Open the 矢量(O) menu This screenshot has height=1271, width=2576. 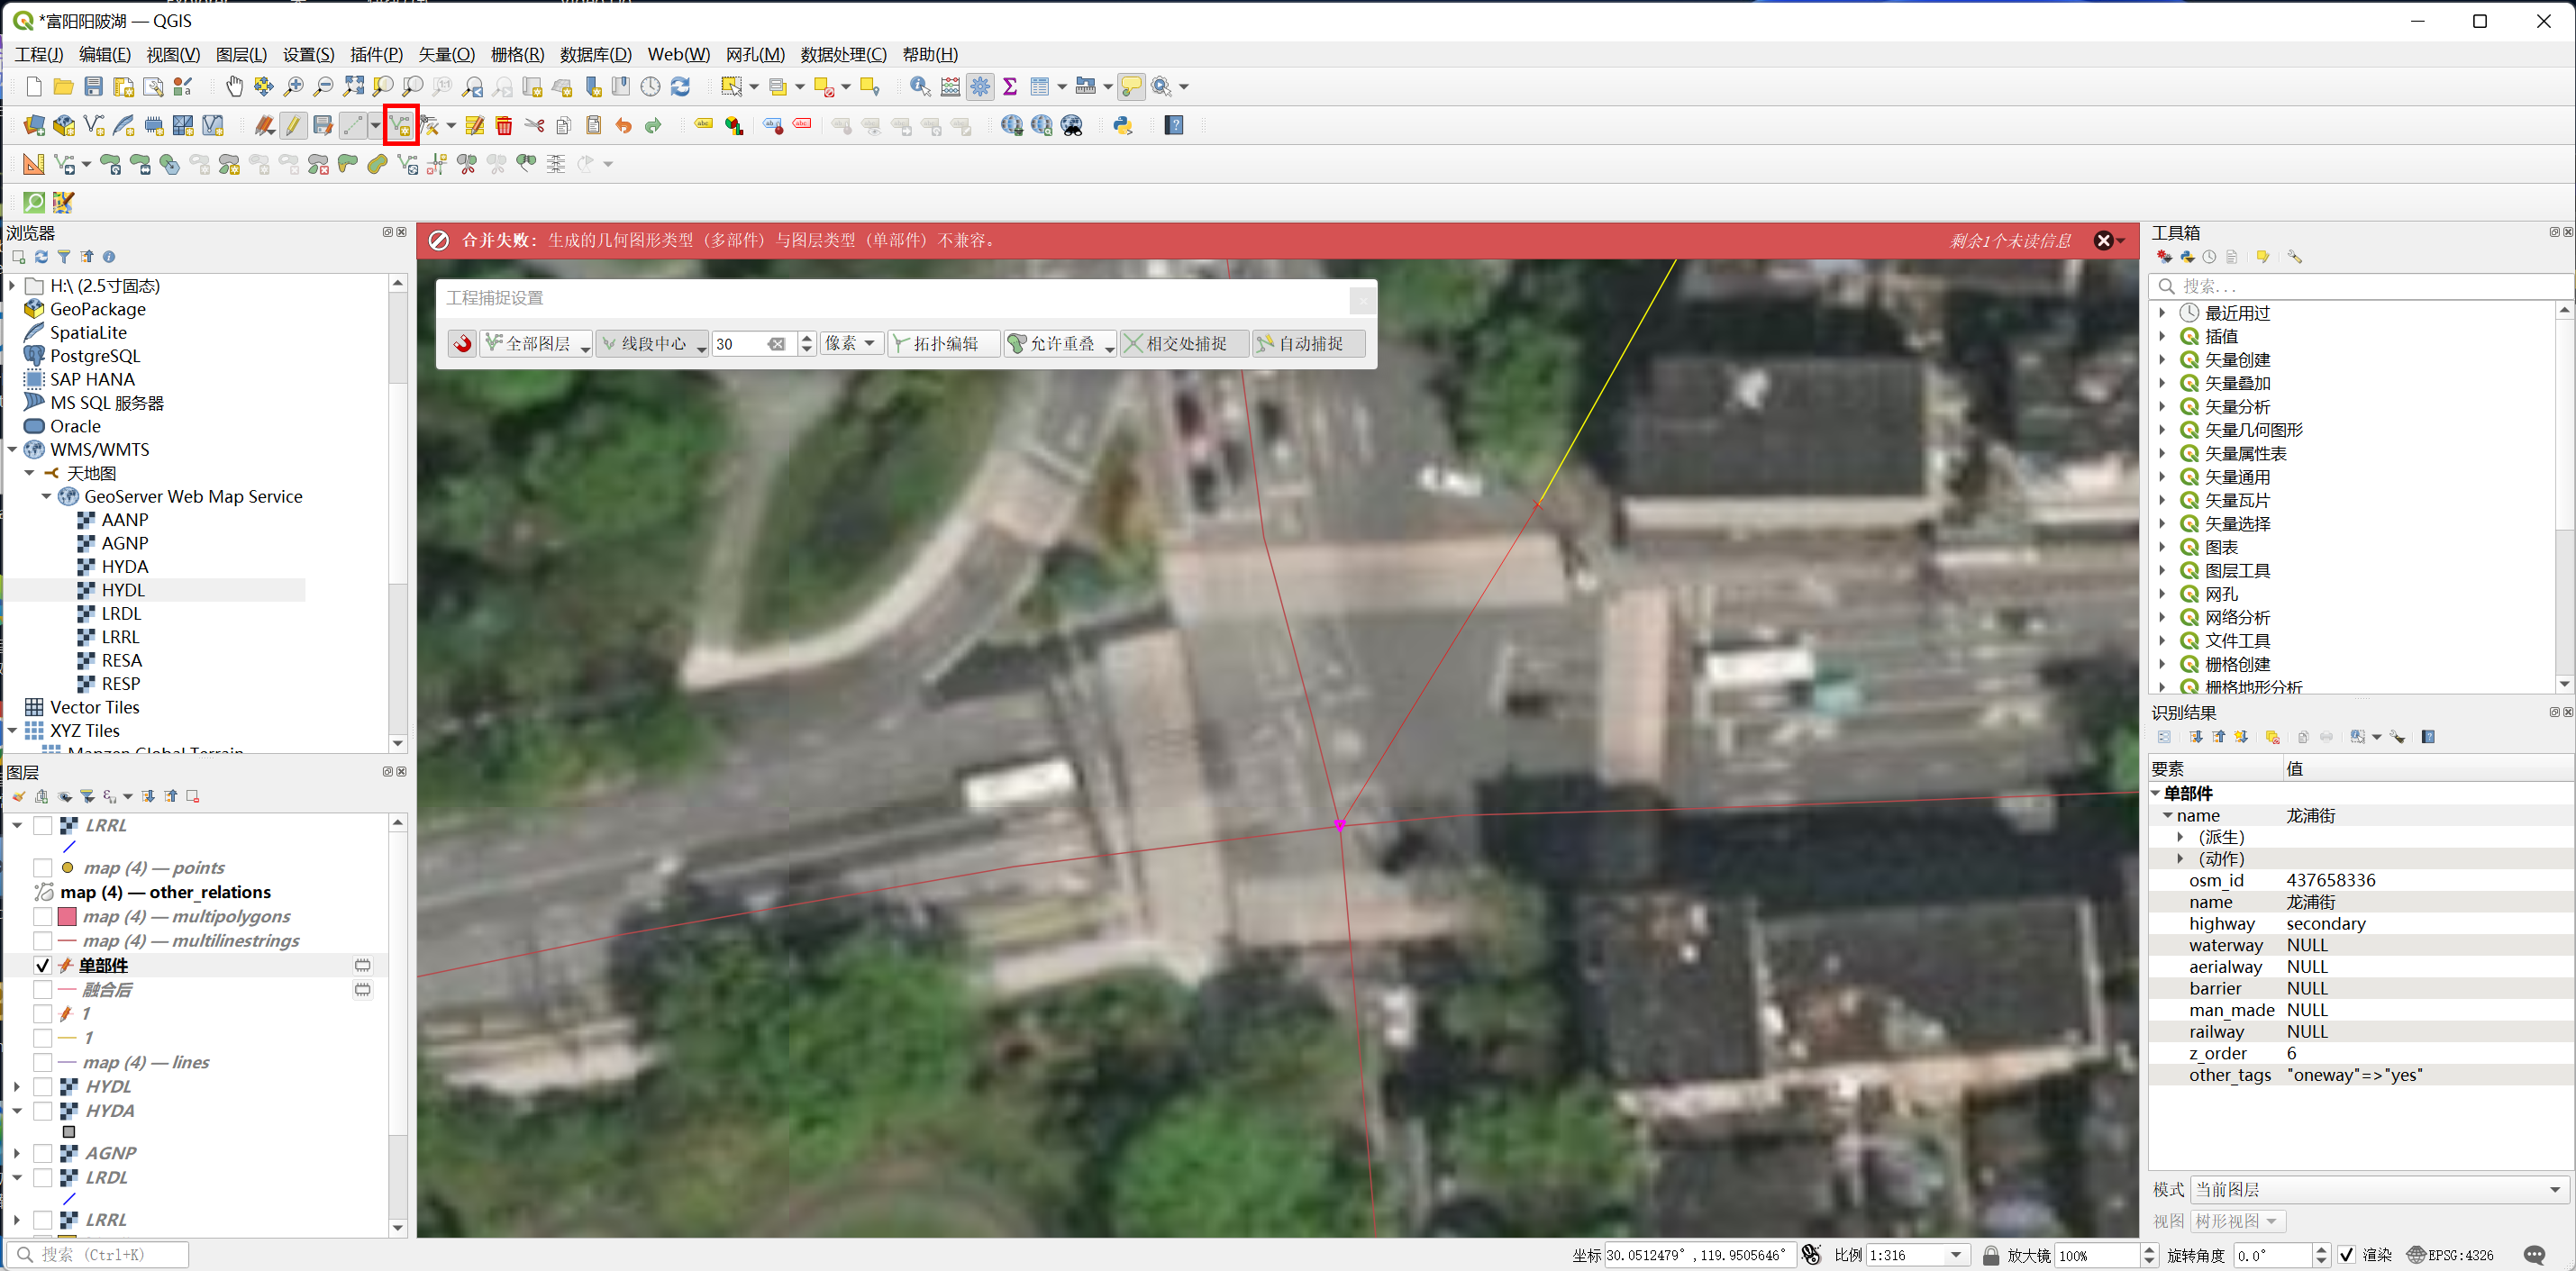[446, 54]
